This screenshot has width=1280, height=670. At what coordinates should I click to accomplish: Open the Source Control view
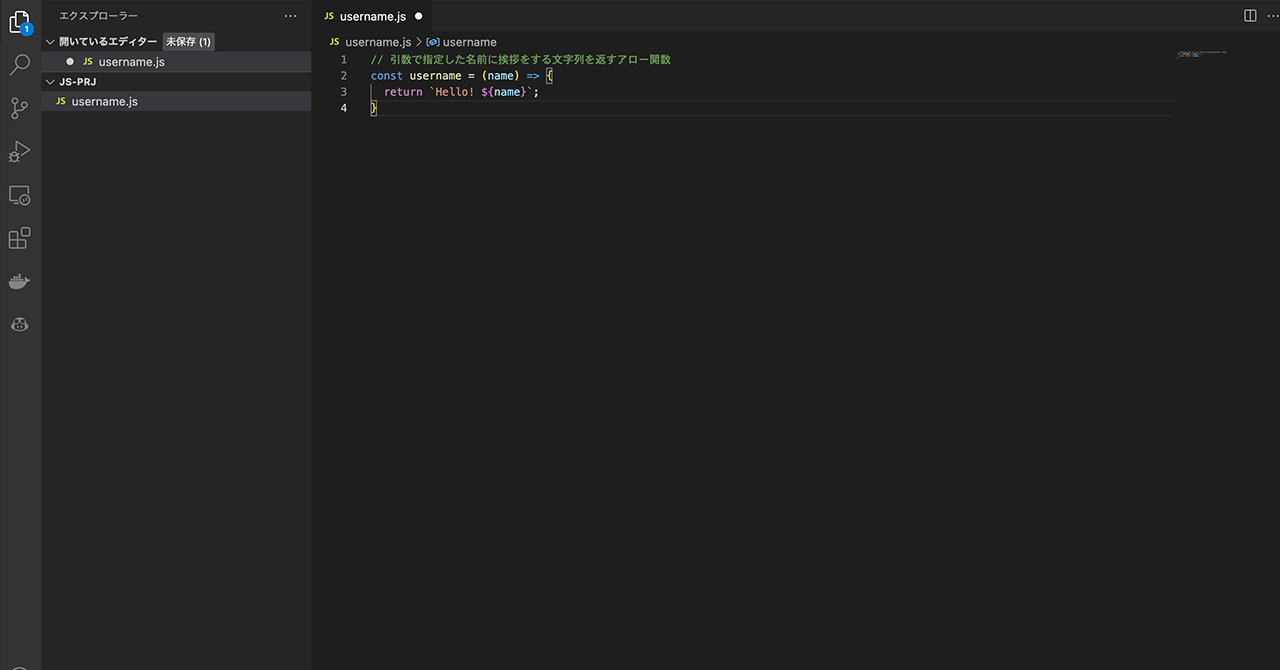tap(19, 109)
